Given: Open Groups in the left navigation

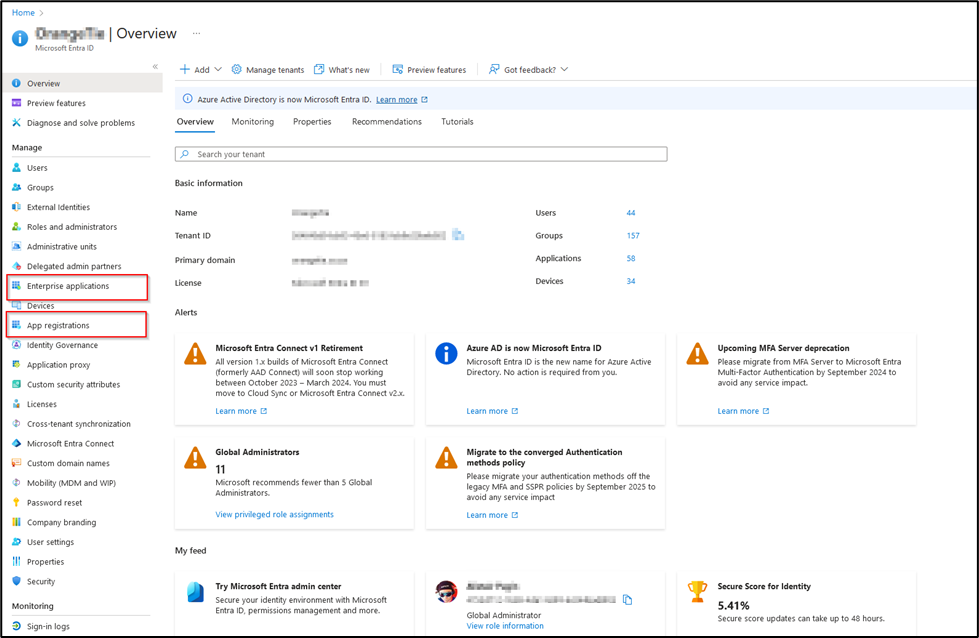Looking at the screenshot, I should point(43,187).
